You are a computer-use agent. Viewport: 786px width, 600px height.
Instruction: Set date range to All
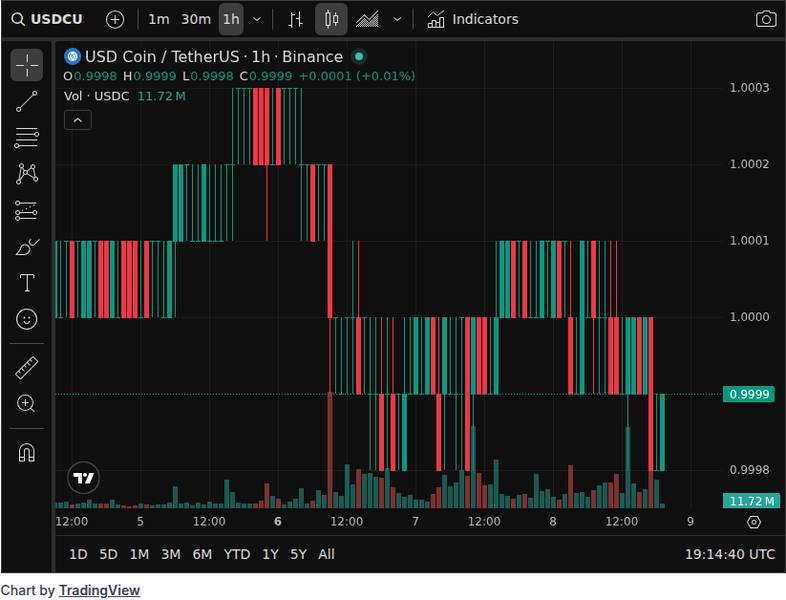[326, 554]
